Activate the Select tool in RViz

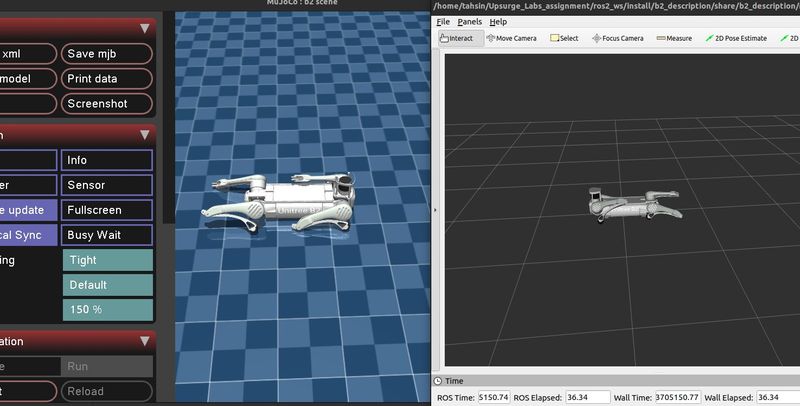coord(564,38)
